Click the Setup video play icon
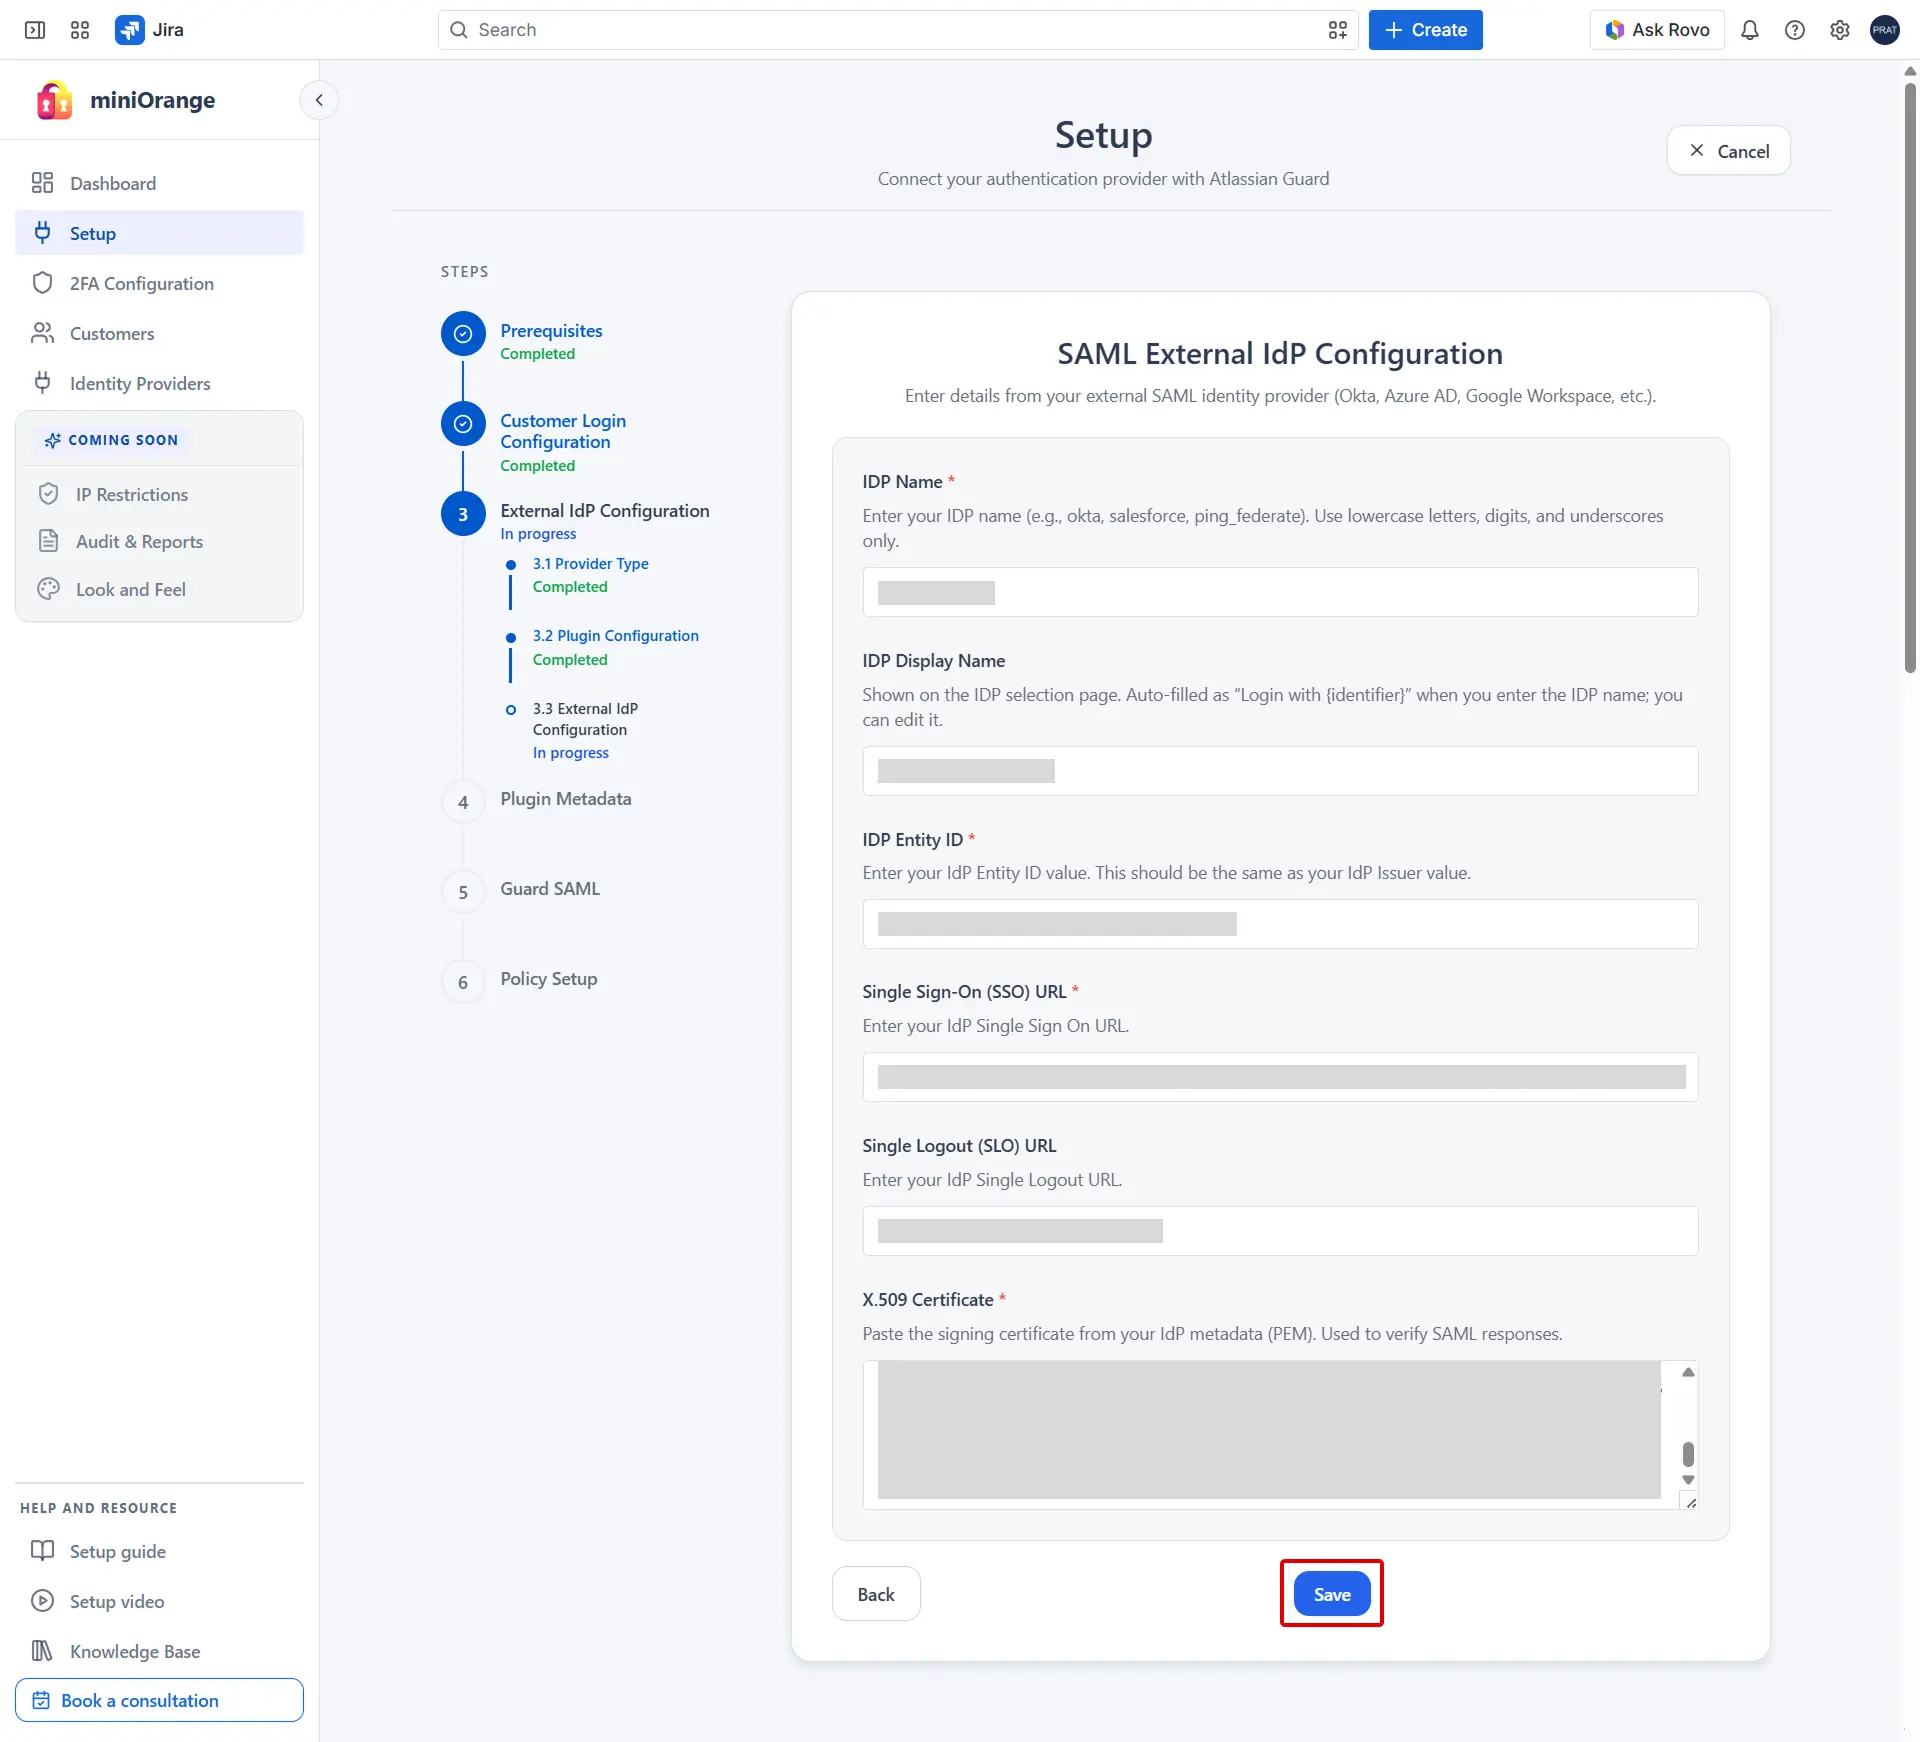The image size is (1920, 1742). [42, 1601]
